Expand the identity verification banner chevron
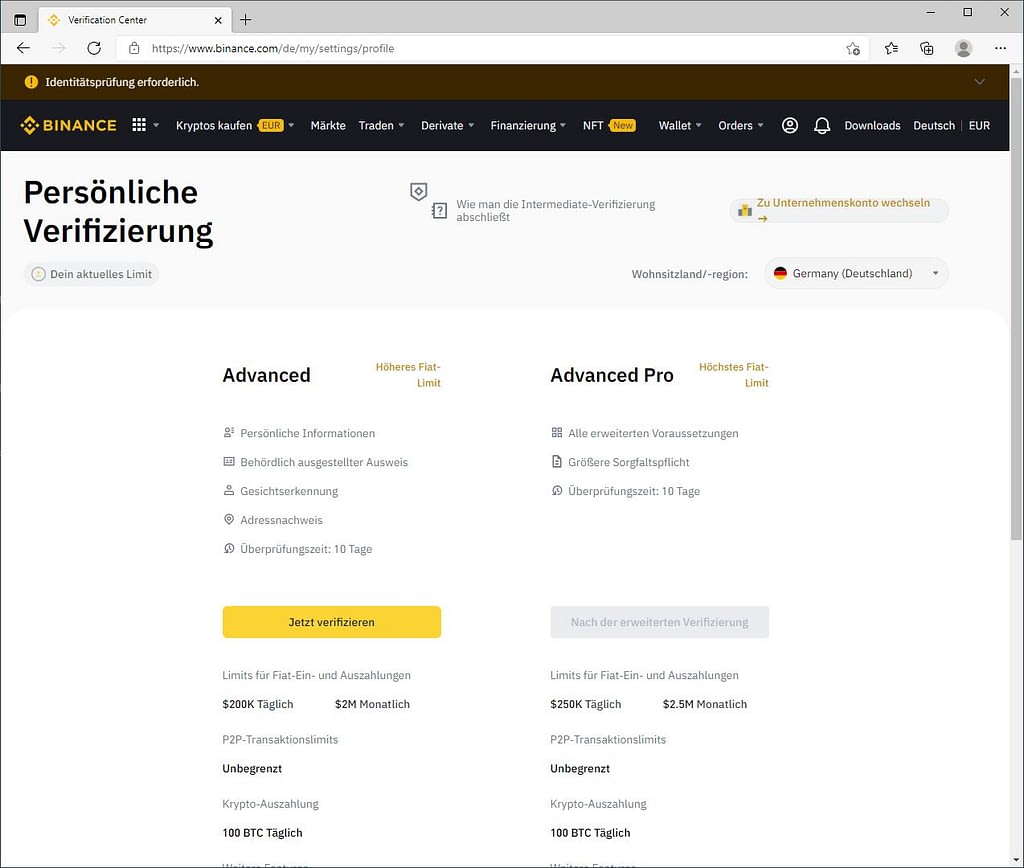The height and width of the screenshot is (868, 1024). pos(979,82)
